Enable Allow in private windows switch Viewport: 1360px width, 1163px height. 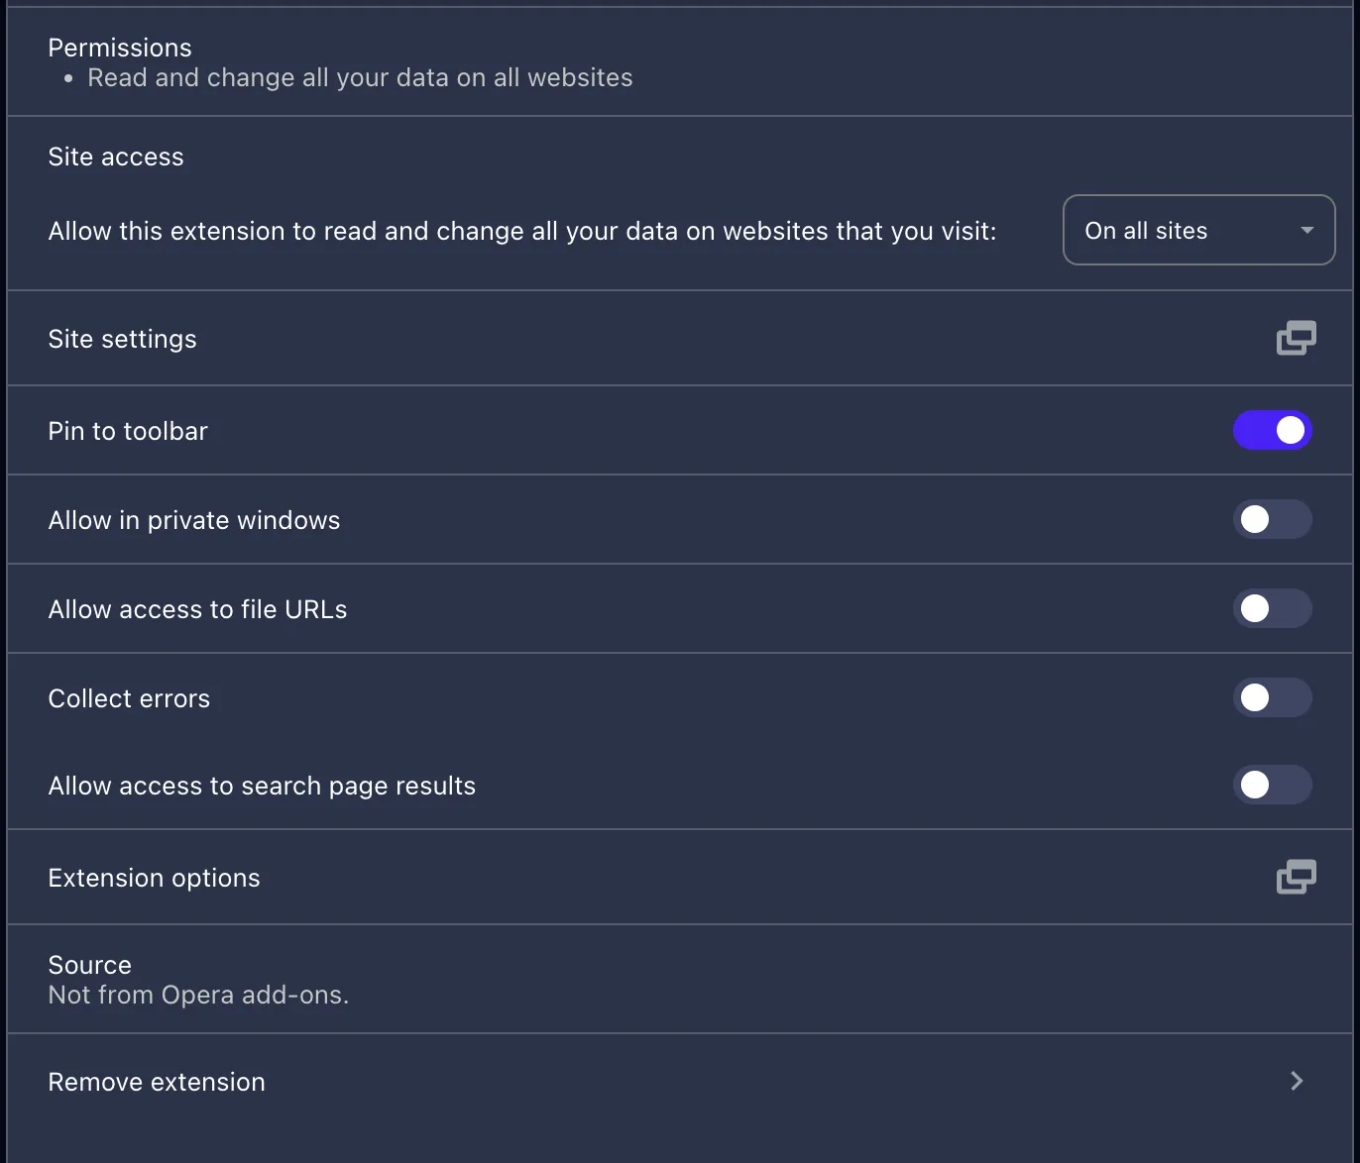[x=1272, y=519]
